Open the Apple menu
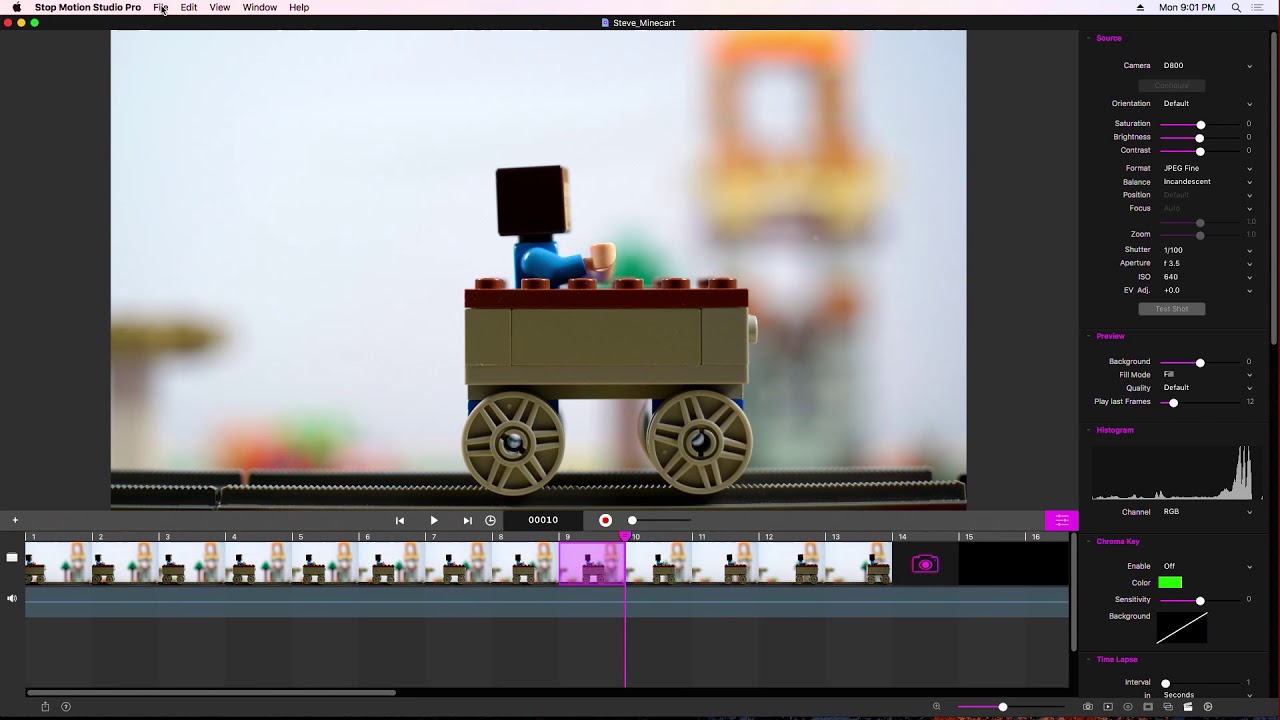The width and height of the screenshot is (1280, 720). coord(16,7)
